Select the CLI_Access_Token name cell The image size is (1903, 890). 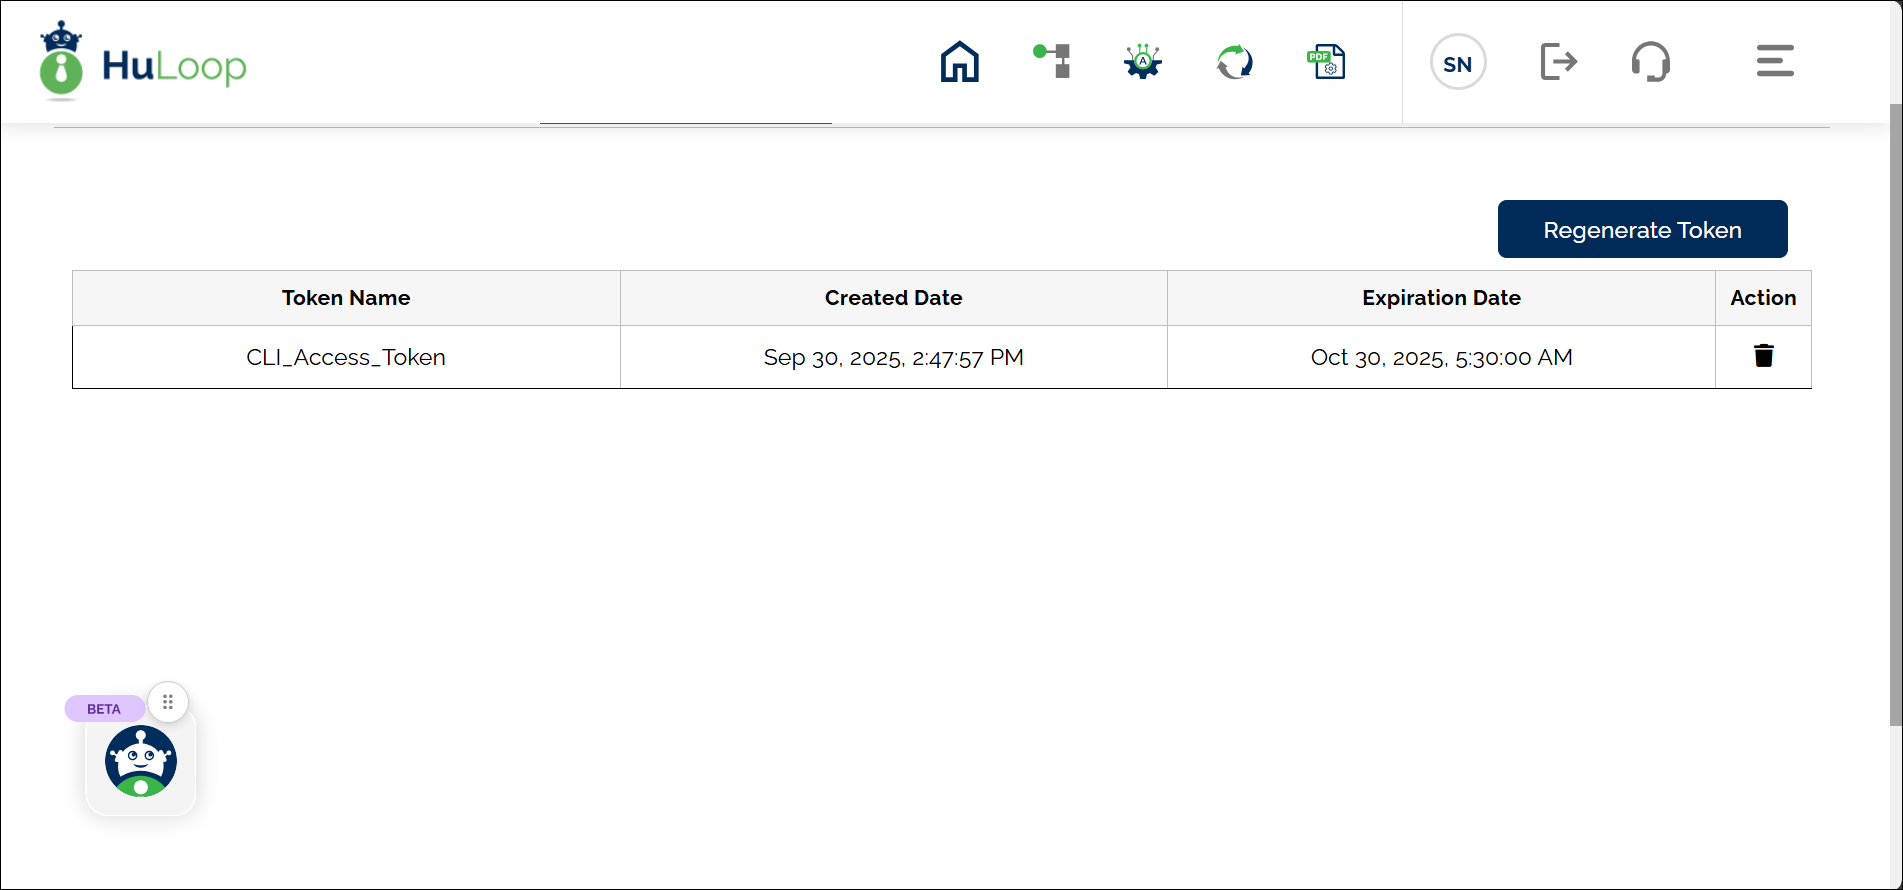pos(346,357)
